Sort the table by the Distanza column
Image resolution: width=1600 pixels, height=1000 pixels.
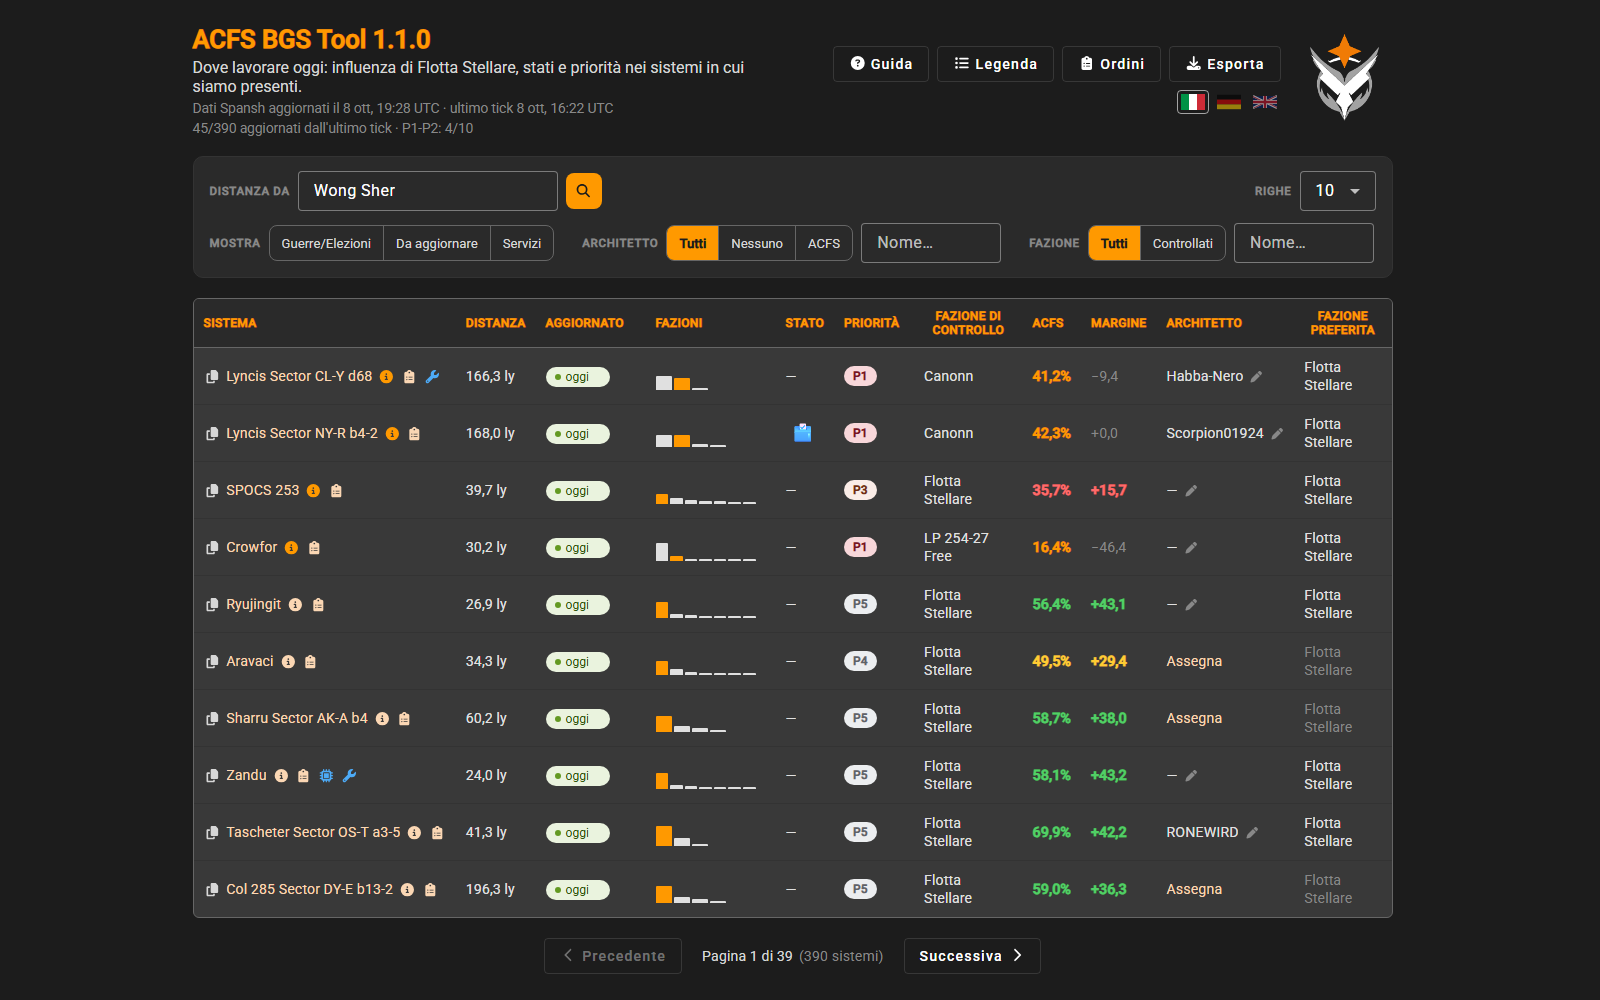[495, 323]
